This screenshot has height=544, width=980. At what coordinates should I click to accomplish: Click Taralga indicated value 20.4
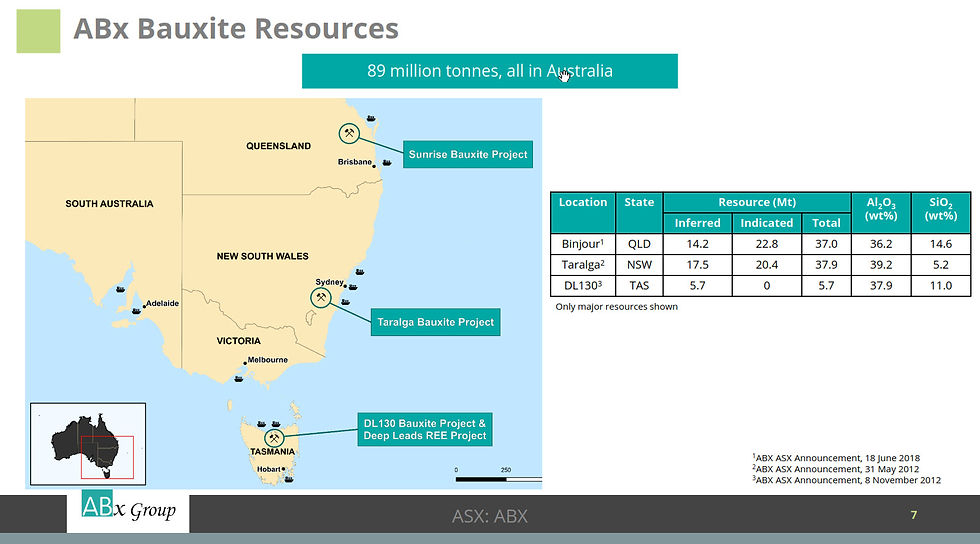tap(767, 264)
